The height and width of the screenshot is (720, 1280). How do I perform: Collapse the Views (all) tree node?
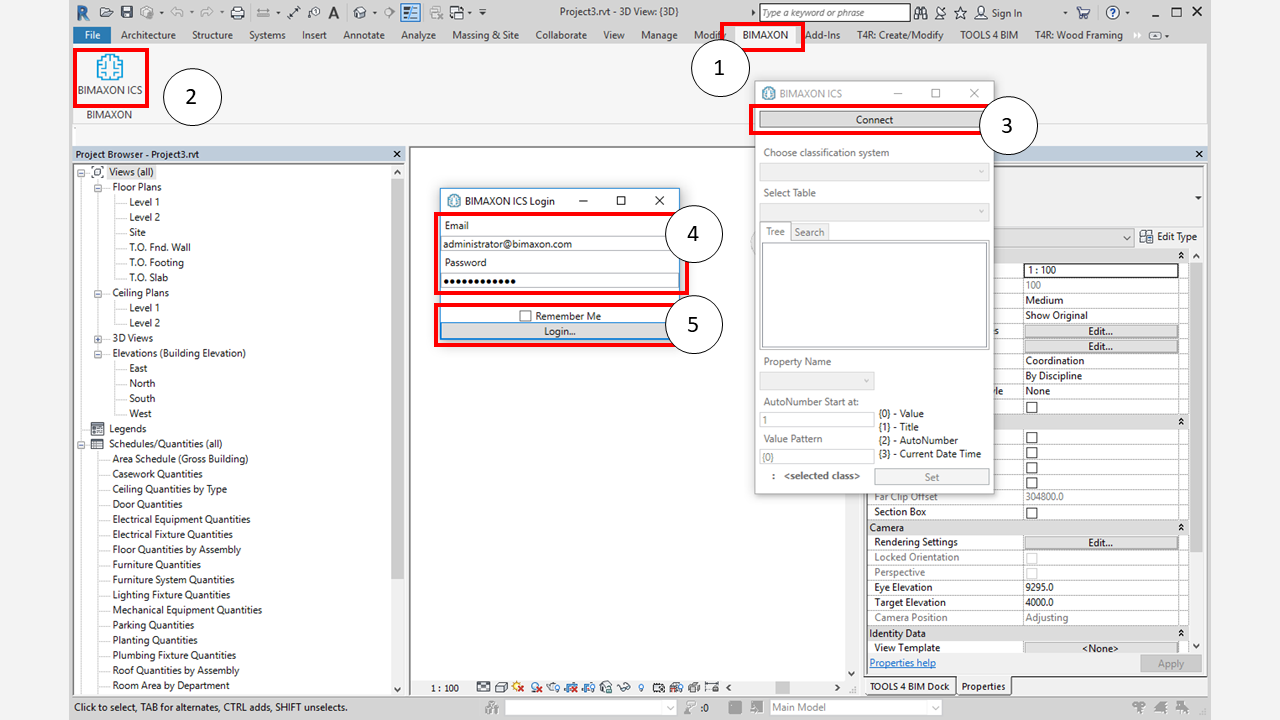pos(82,172)
